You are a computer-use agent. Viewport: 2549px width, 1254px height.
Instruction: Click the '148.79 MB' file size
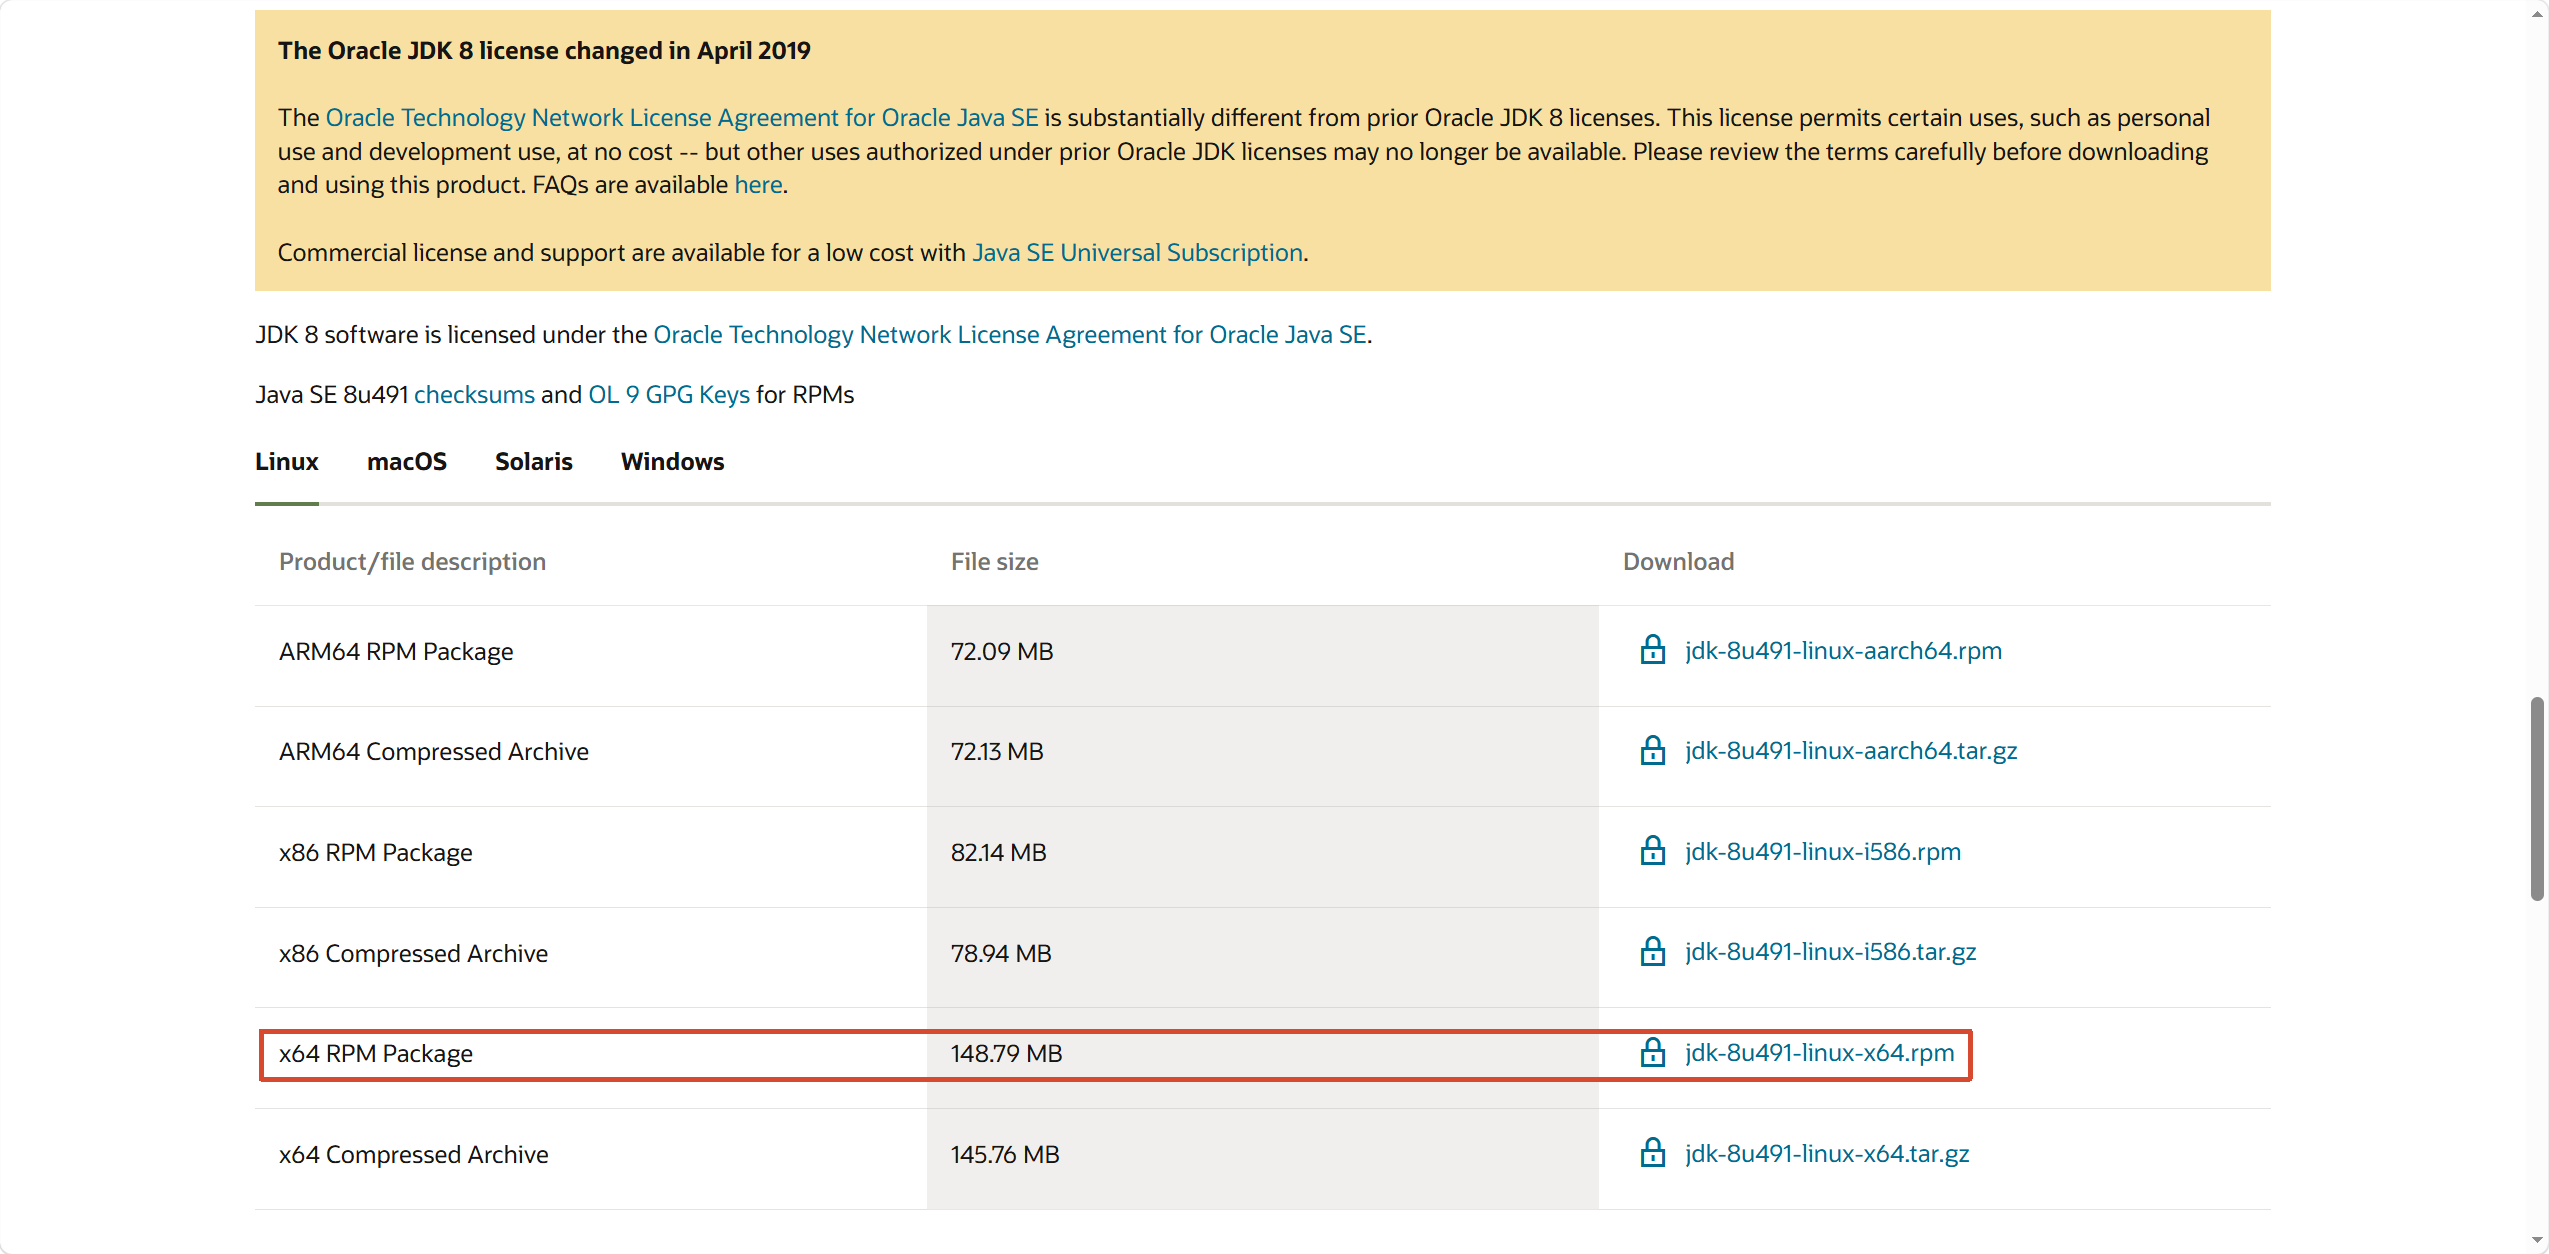[x=1006, y=1054]
